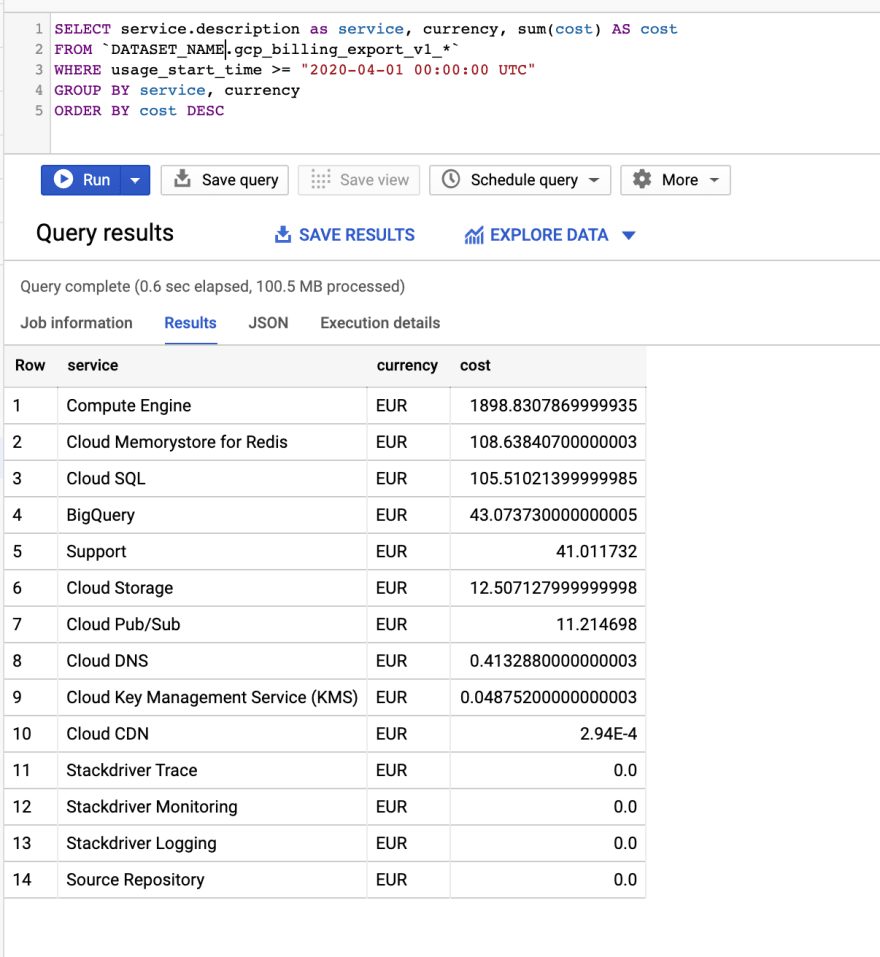The image size is (880, 957).
Task: Expand the More options dropdown arrow
Action: 714,180
